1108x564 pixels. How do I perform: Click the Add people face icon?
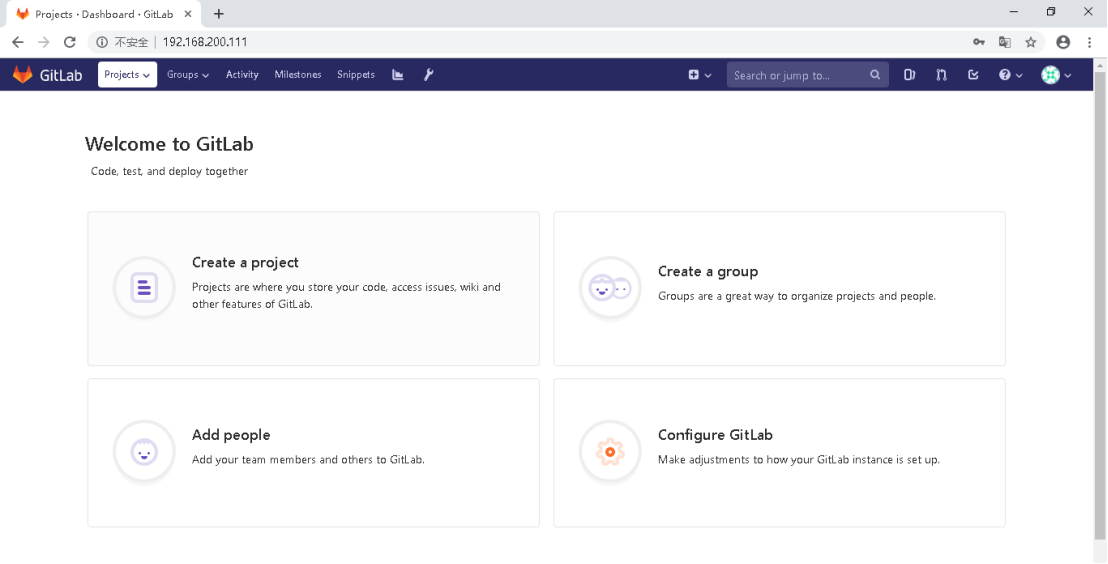pos(144,452)
